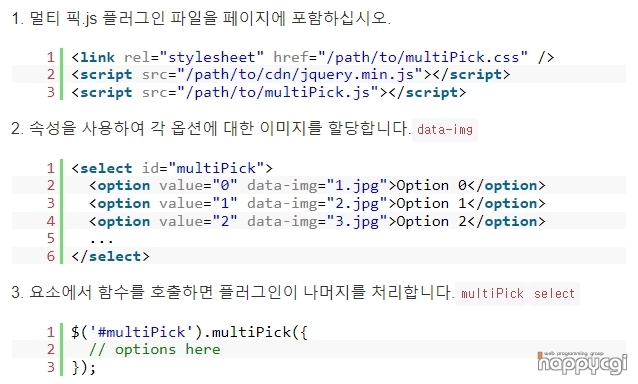Select the Option 2 code line with 3.jpg
The image size is (638, 384).
(x=317, y=221)
